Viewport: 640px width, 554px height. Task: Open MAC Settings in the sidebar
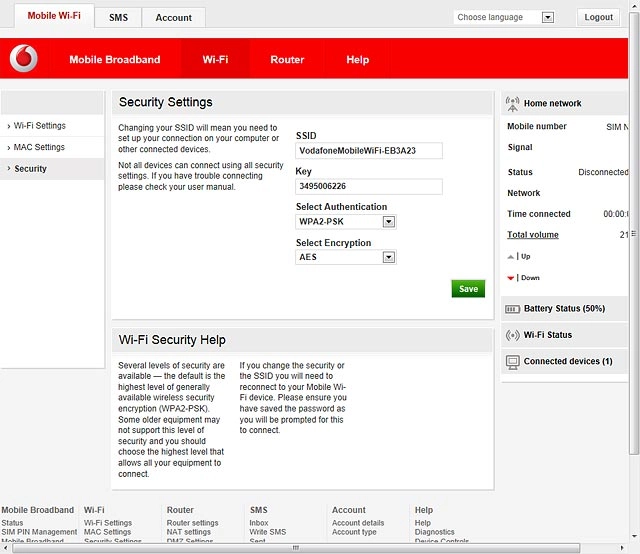tap(52, 147)
